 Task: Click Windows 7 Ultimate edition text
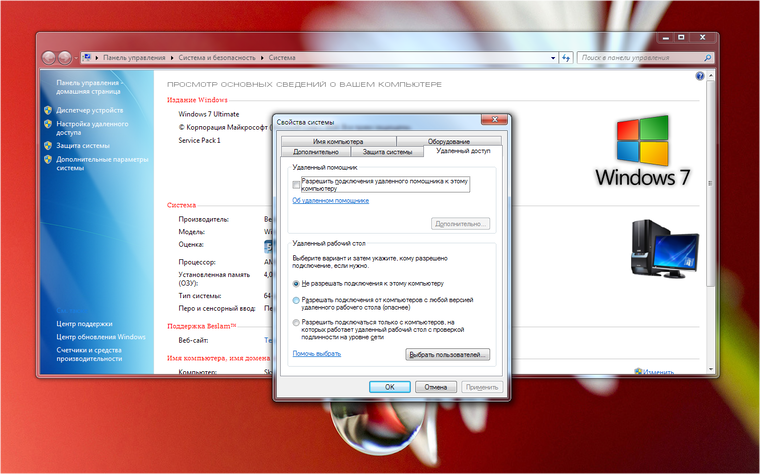pos(209,114)
